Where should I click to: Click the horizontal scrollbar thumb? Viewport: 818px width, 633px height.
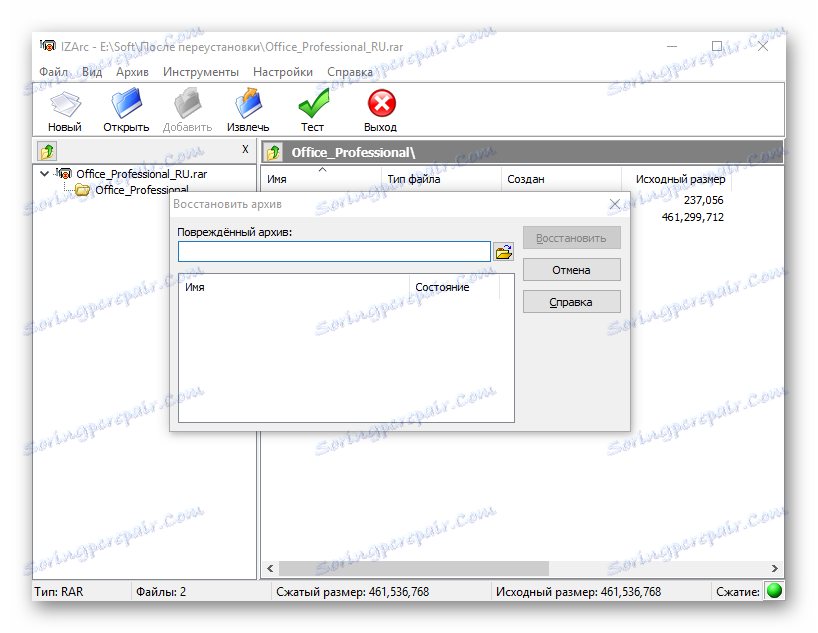coord(414,568)
